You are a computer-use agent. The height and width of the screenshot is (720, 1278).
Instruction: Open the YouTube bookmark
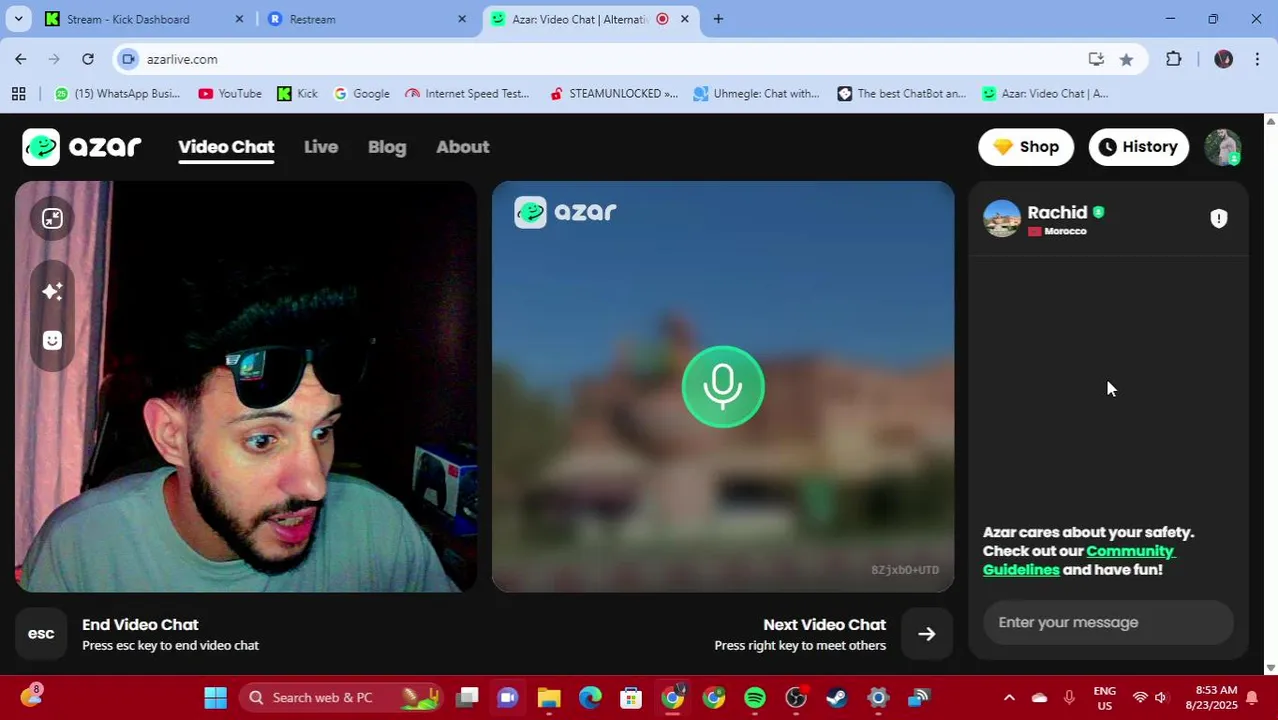230,94
